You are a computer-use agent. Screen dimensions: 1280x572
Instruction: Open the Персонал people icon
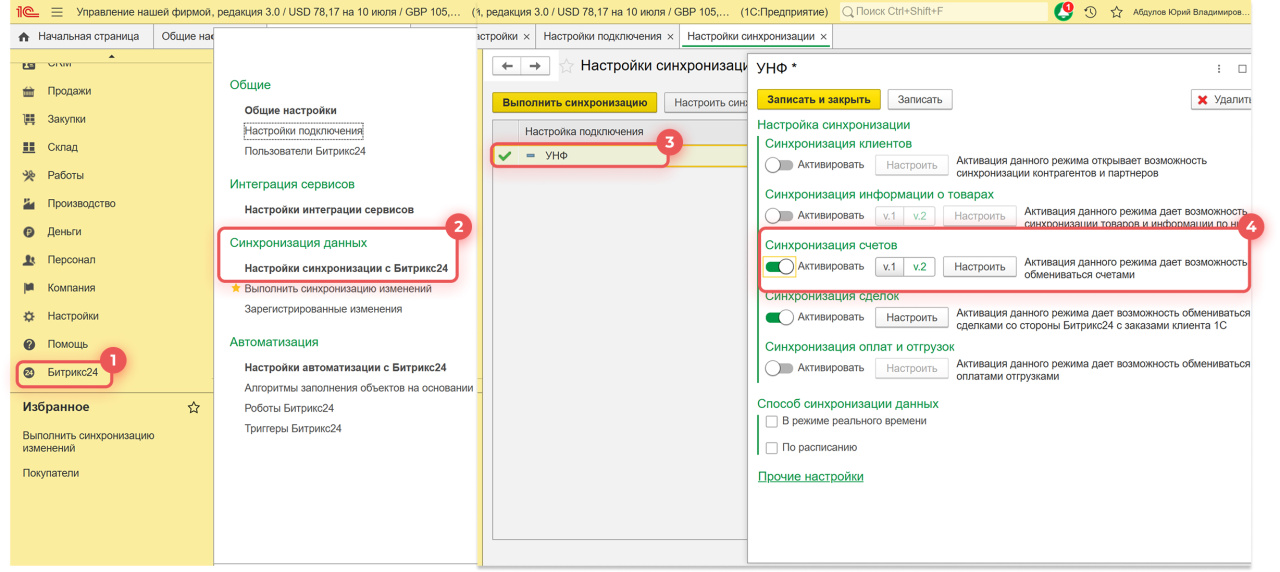[x=29, y=260]
